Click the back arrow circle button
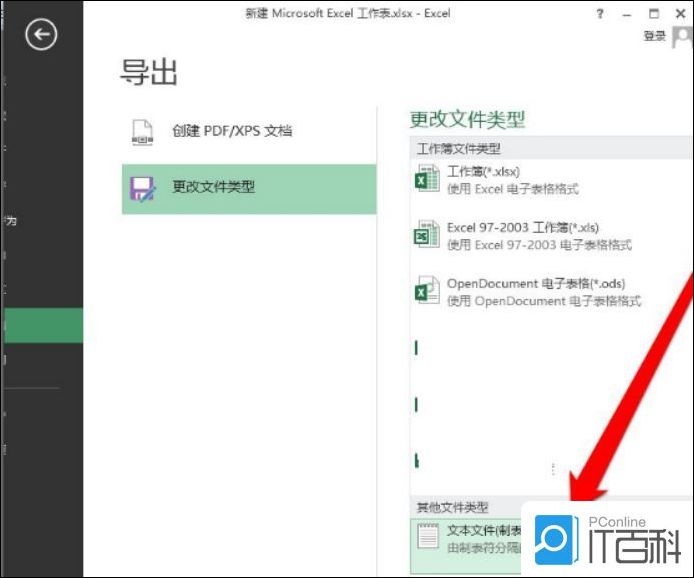694x578 pixels. coord(41,35)
